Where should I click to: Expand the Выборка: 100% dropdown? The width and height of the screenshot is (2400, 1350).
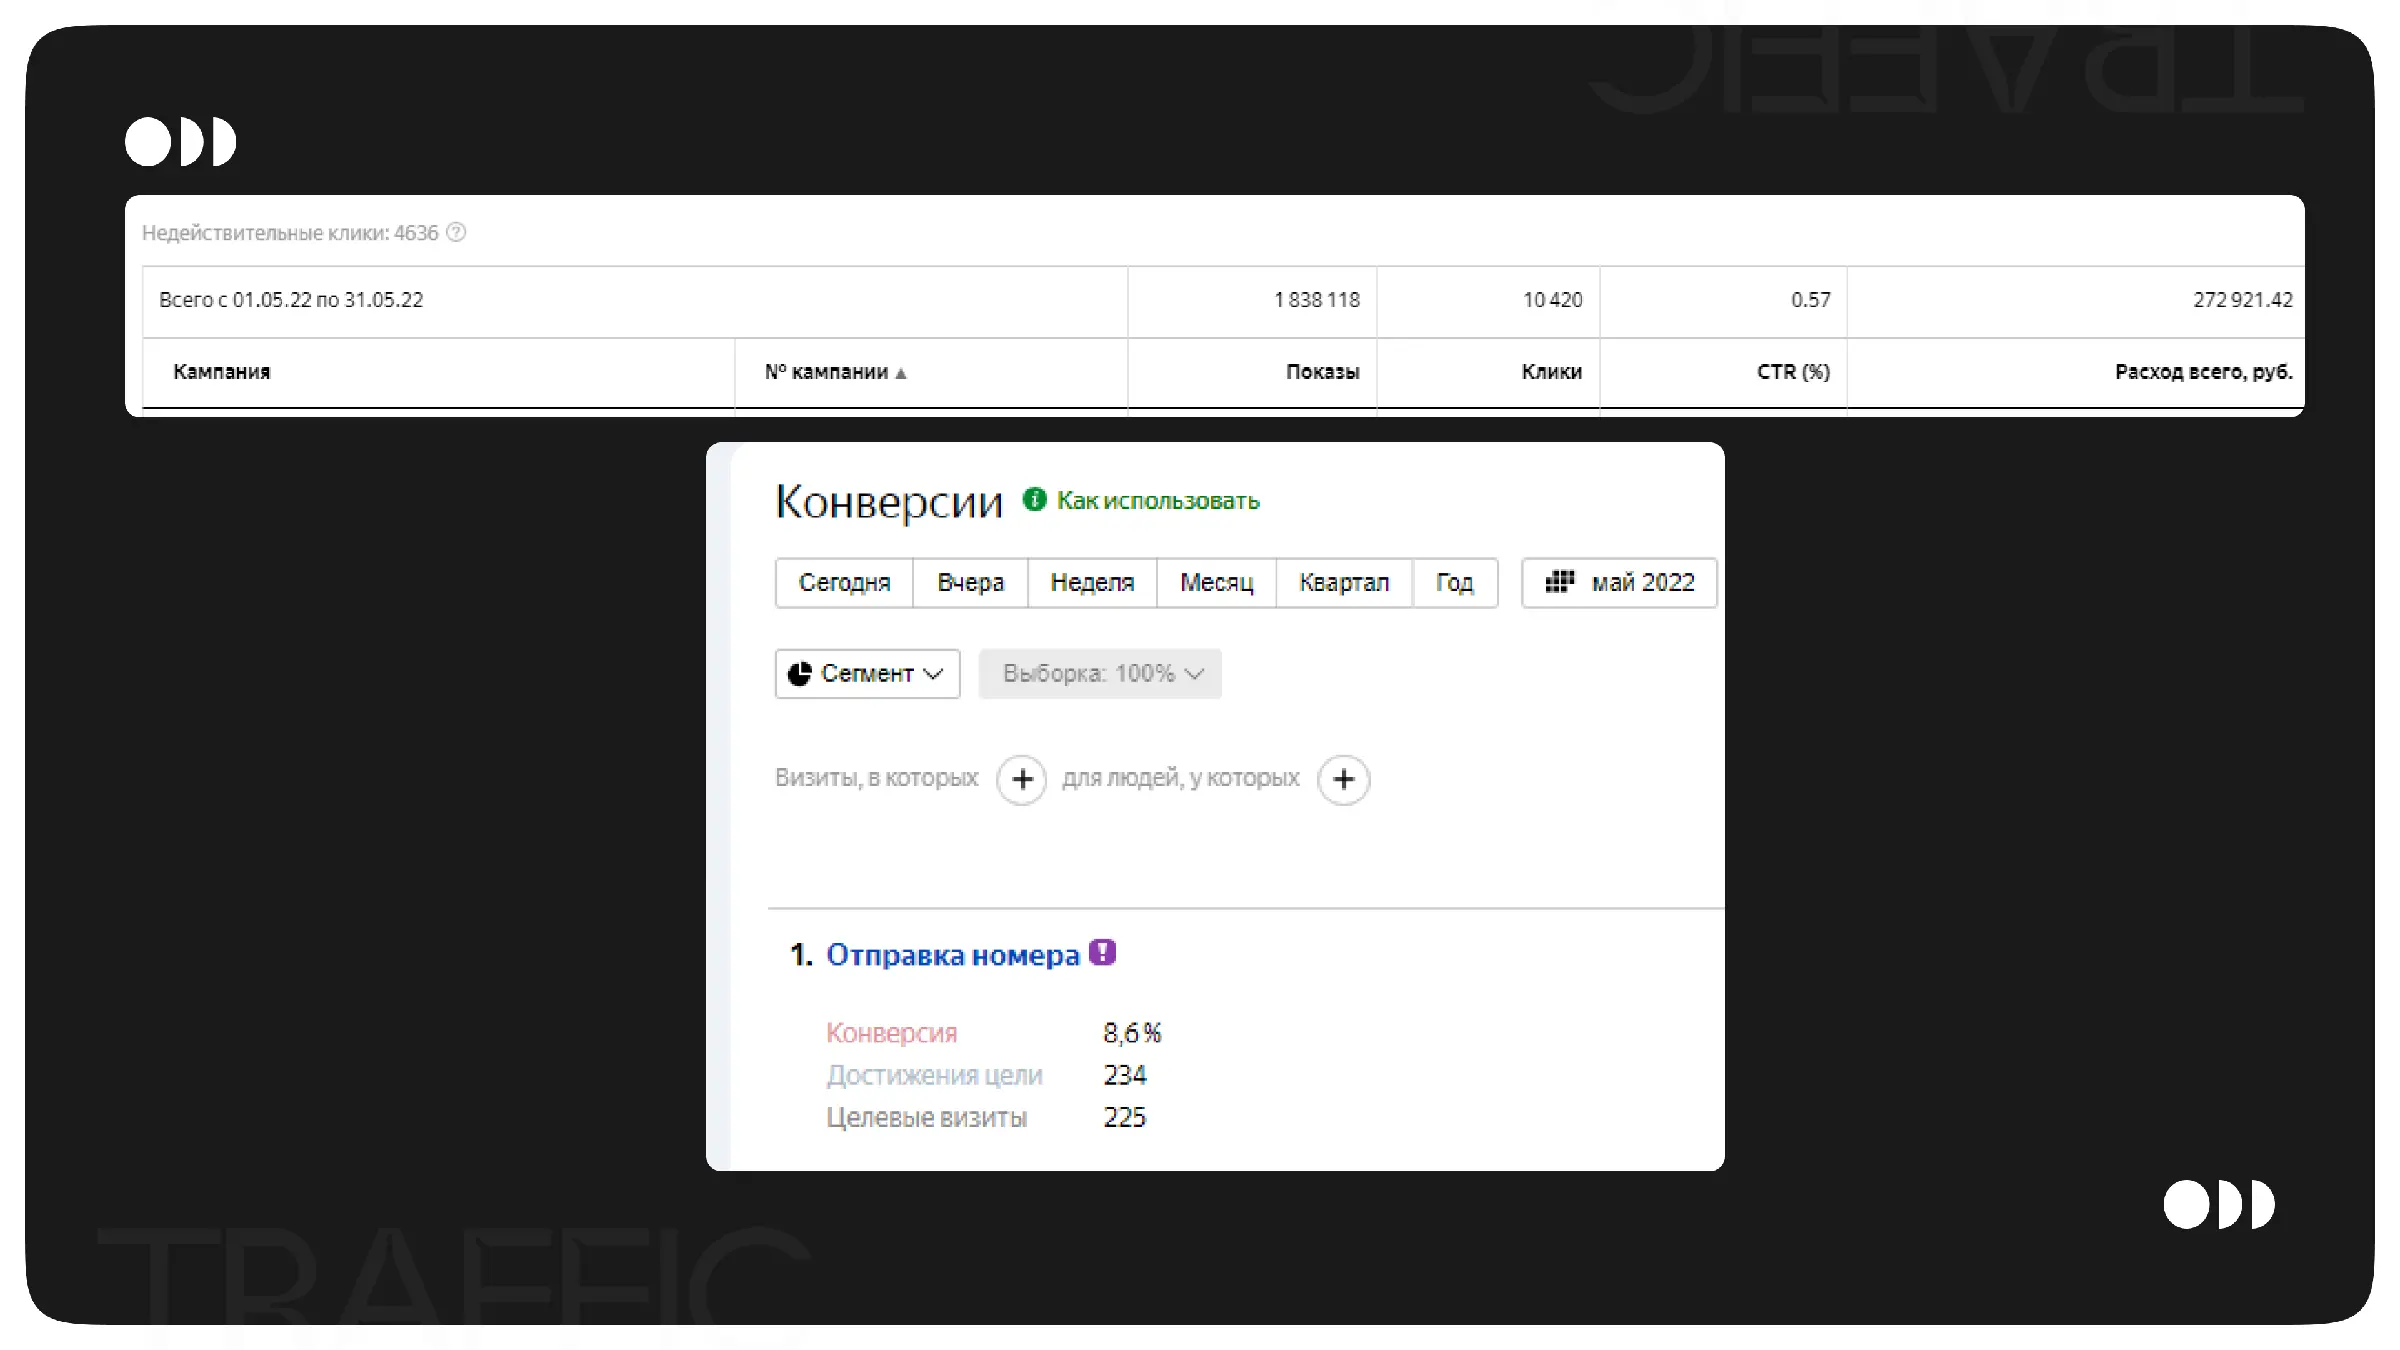click(1100, 674)
